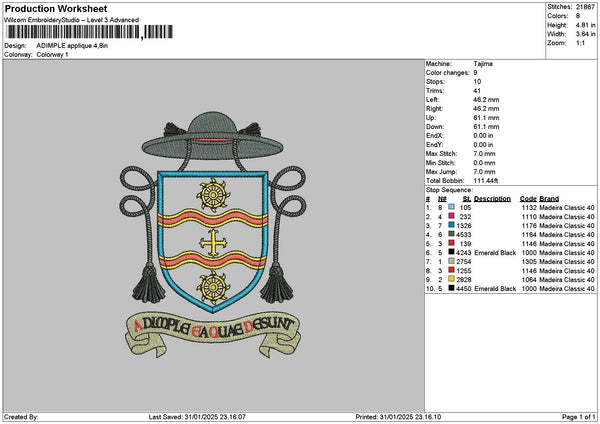Pick the yellow swatch in stop 9
Screen dimensions: 600x424
(x=452, y=279)
